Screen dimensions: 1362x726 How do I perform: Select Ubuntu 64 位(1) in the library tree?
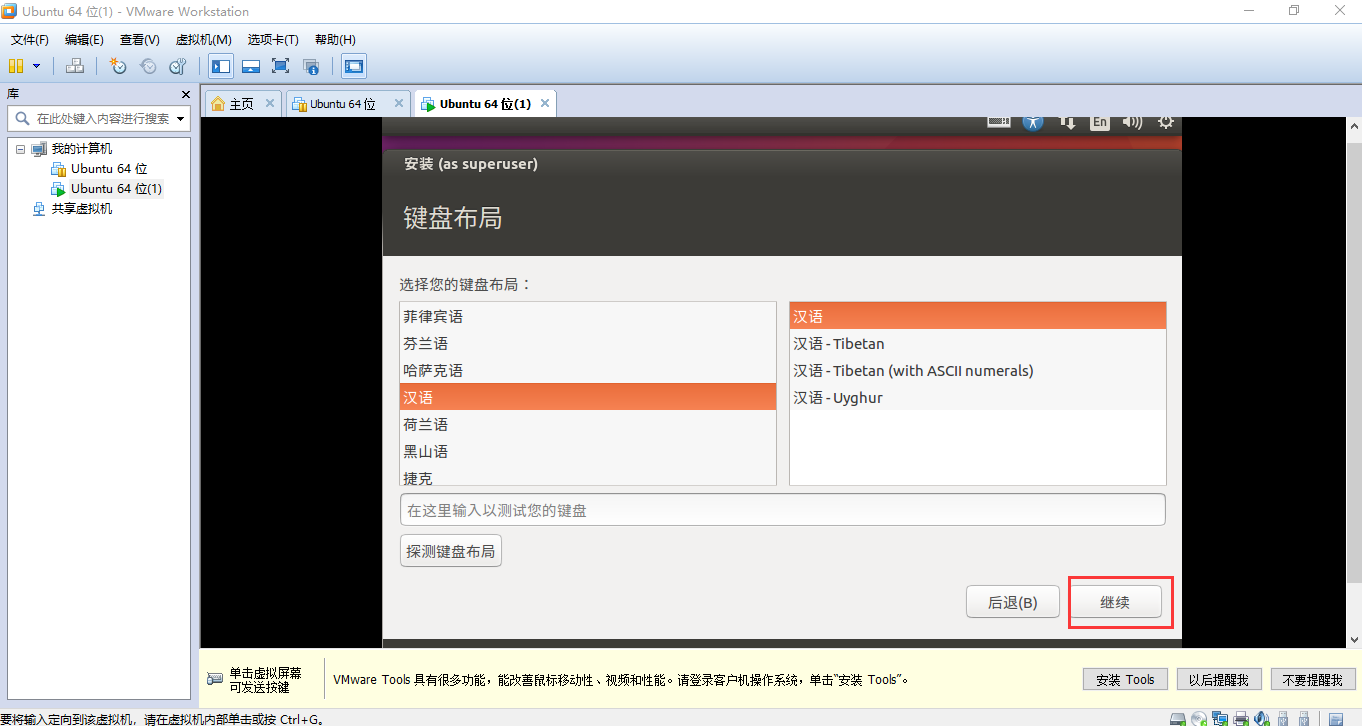pyautogui.click(x=116, y=189)
